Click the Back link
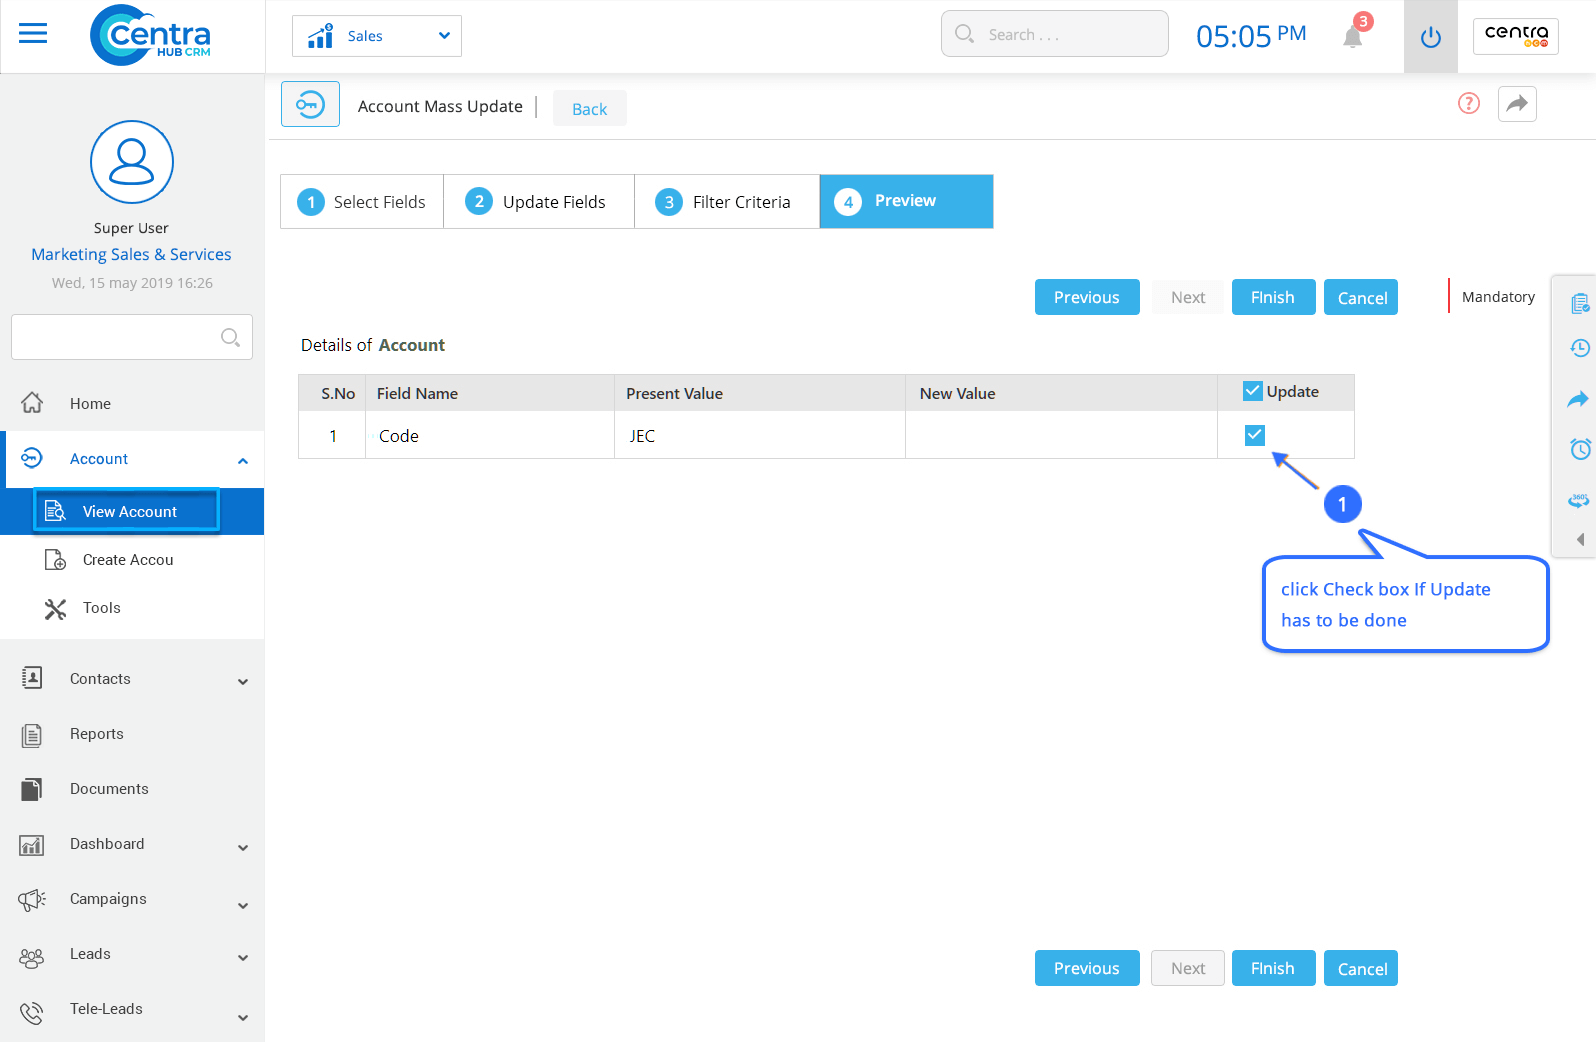1596x1042 pixels. (589, 109)
